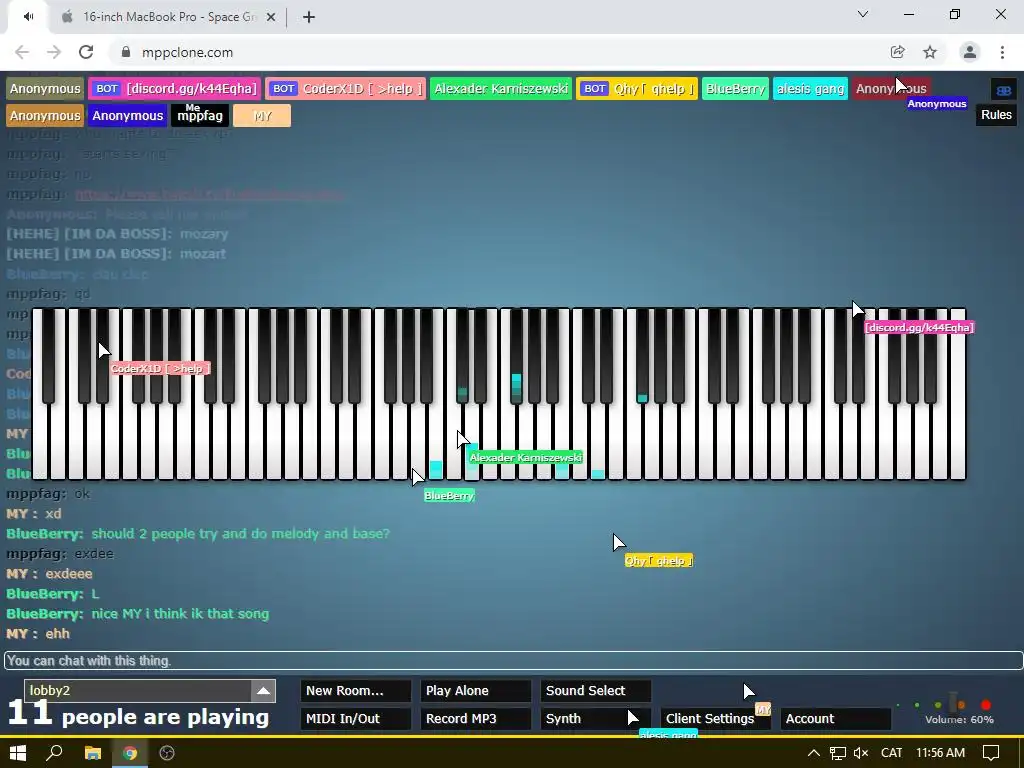Click the faded chat link from mppfag
The height and width of the screenshot is (768, 1024).
210,194
